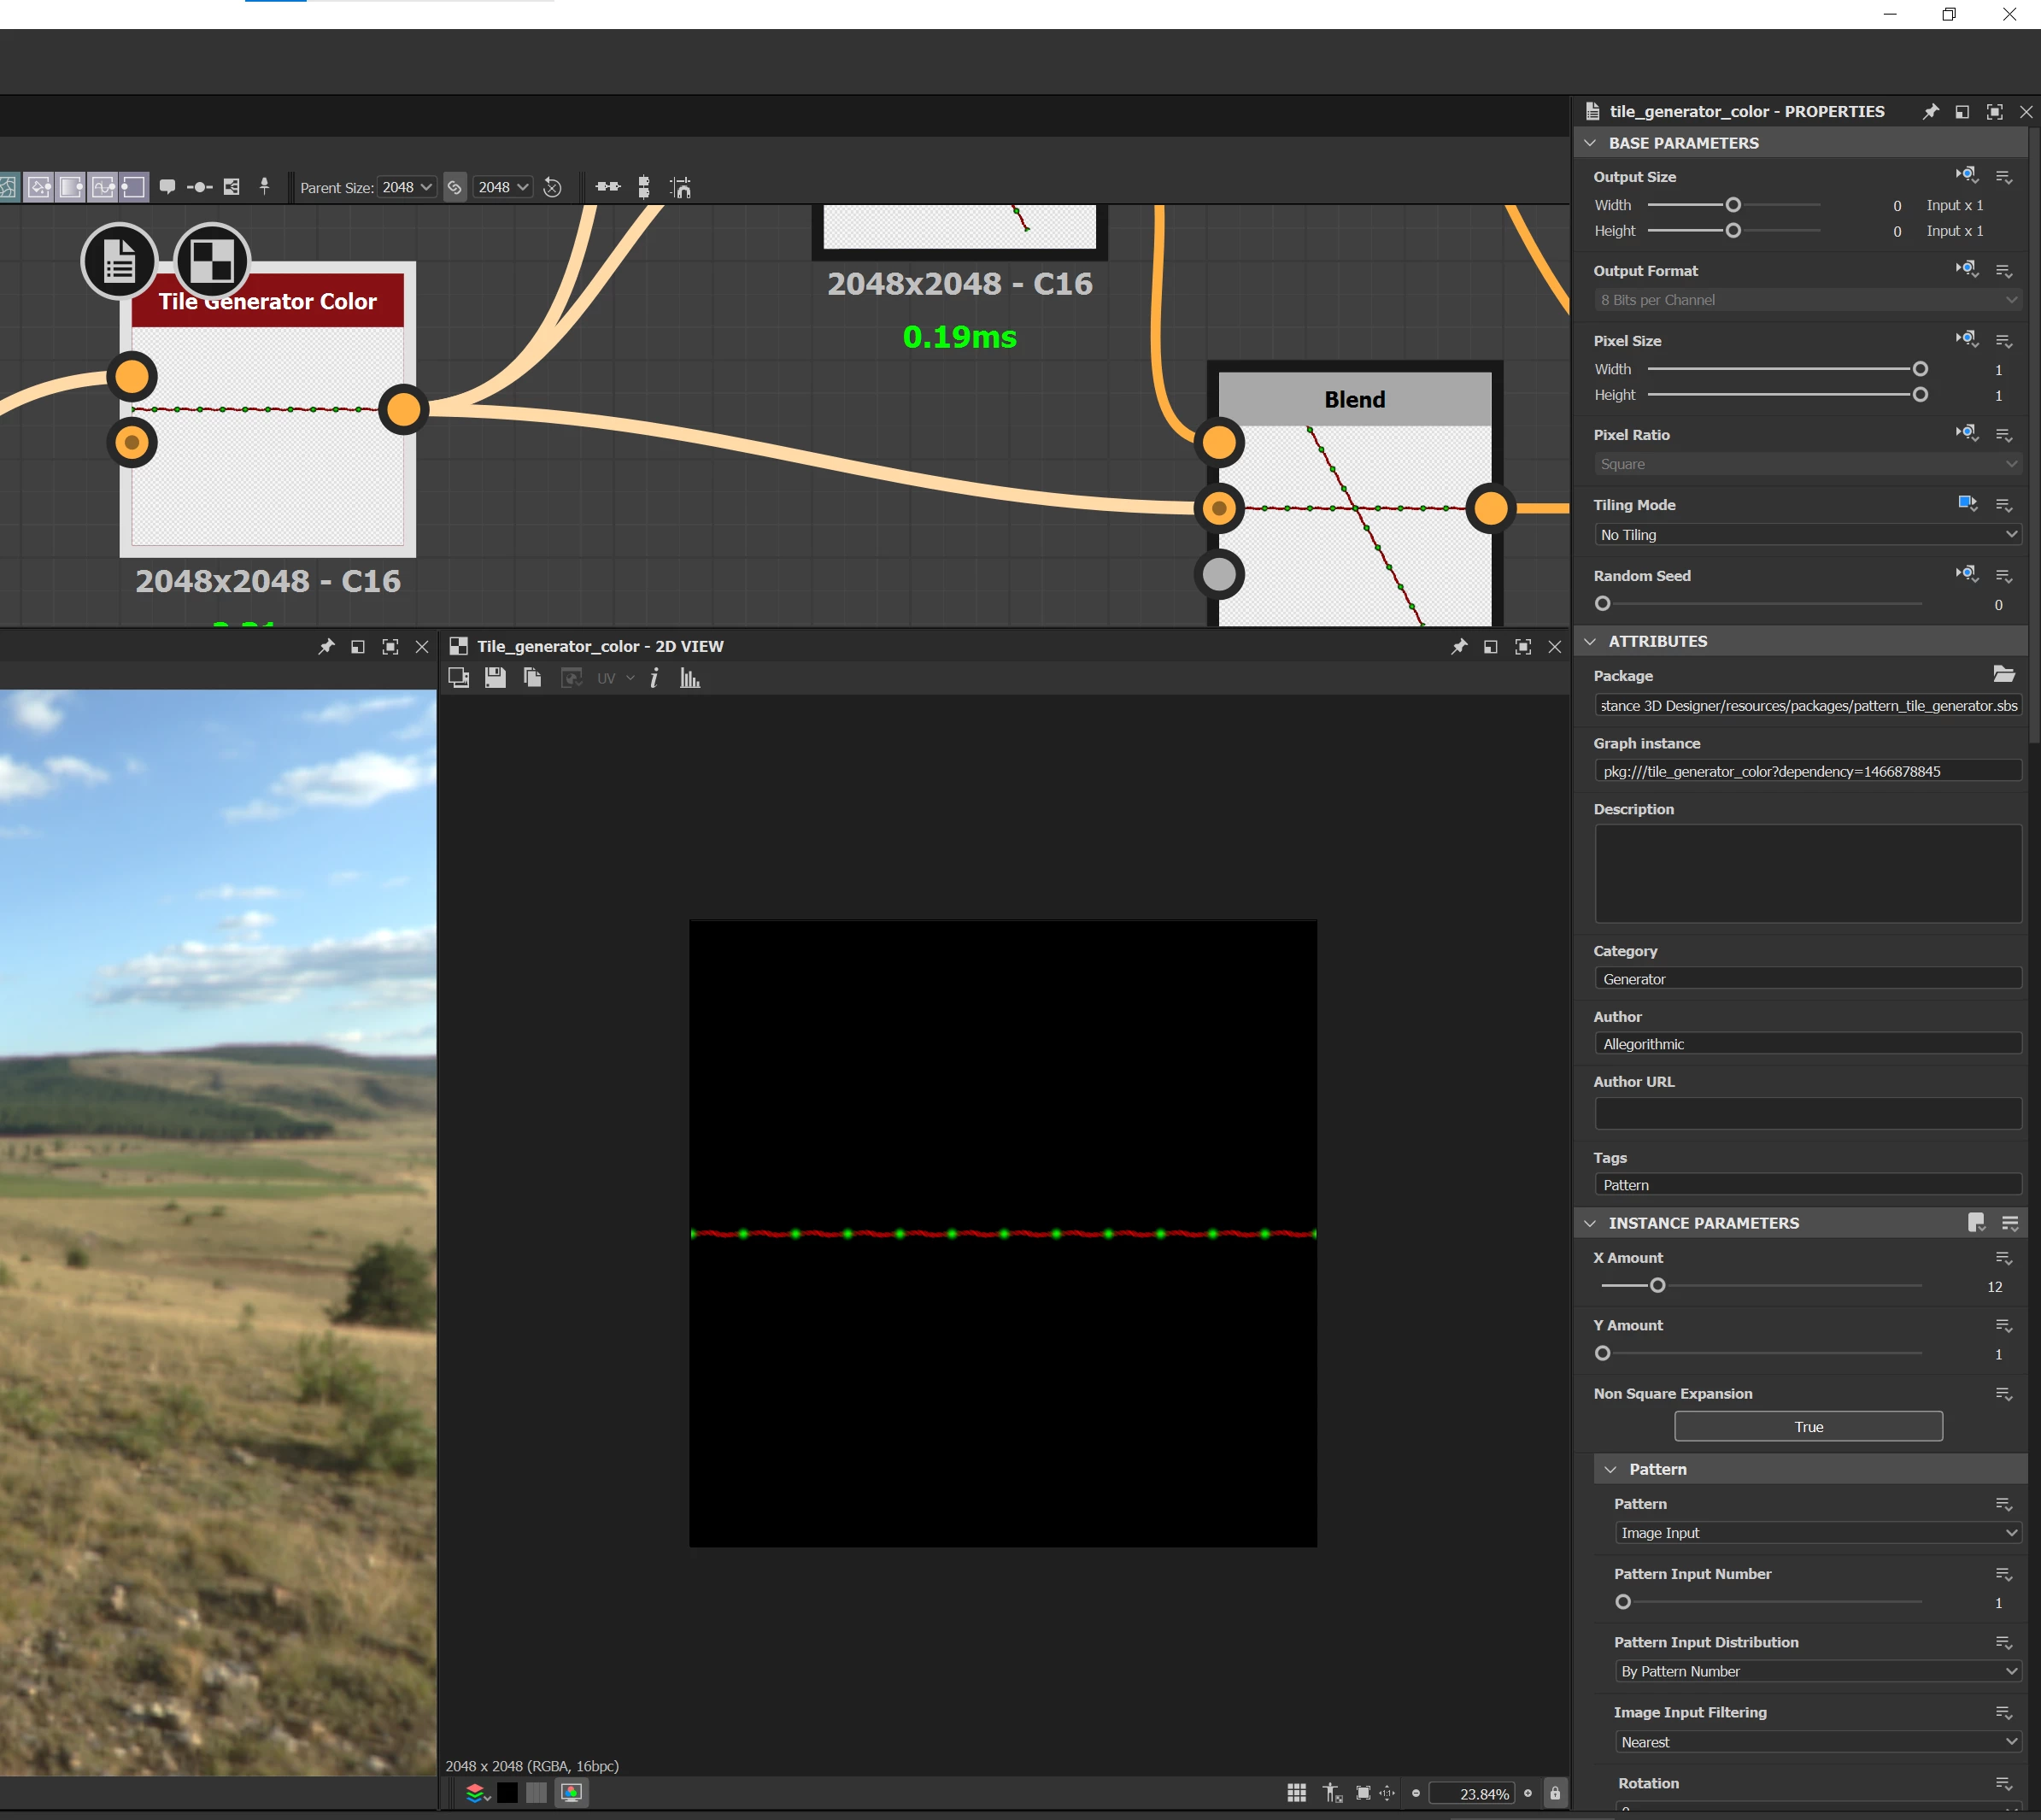Click the X Amount slider handle
The width and height of the screenshot is (2041, 1820).
[x=1657, y=1286]
